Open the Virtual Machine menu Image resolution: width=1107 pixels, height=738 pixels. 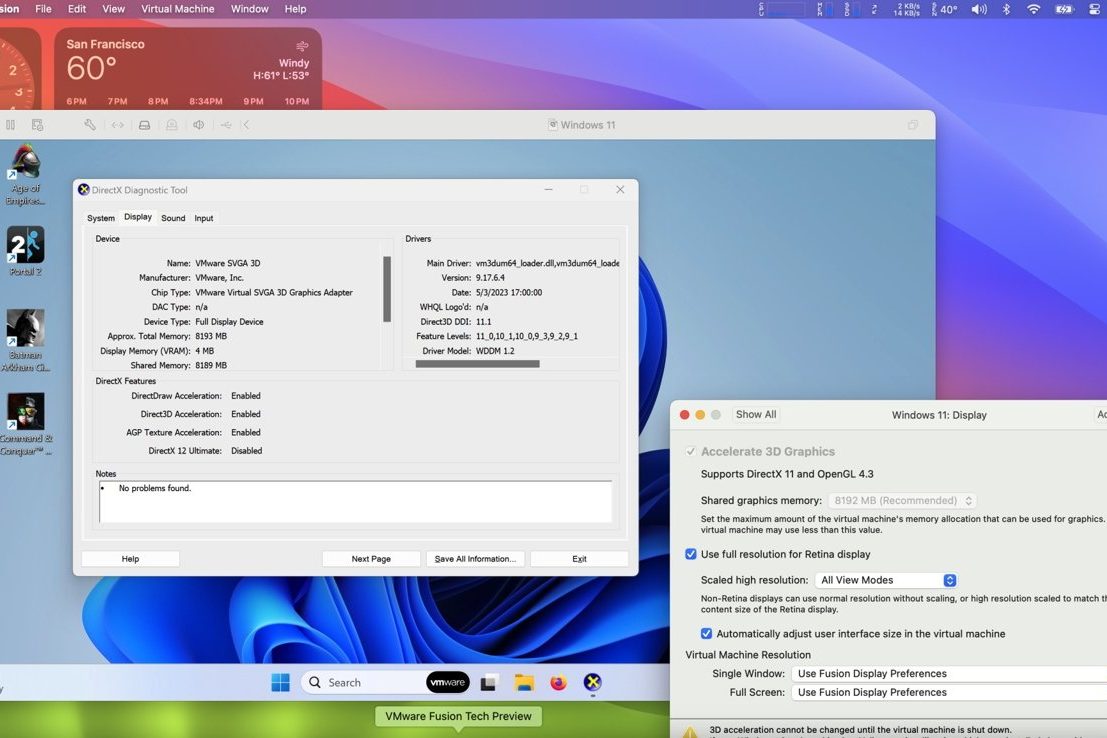[177, 8]
